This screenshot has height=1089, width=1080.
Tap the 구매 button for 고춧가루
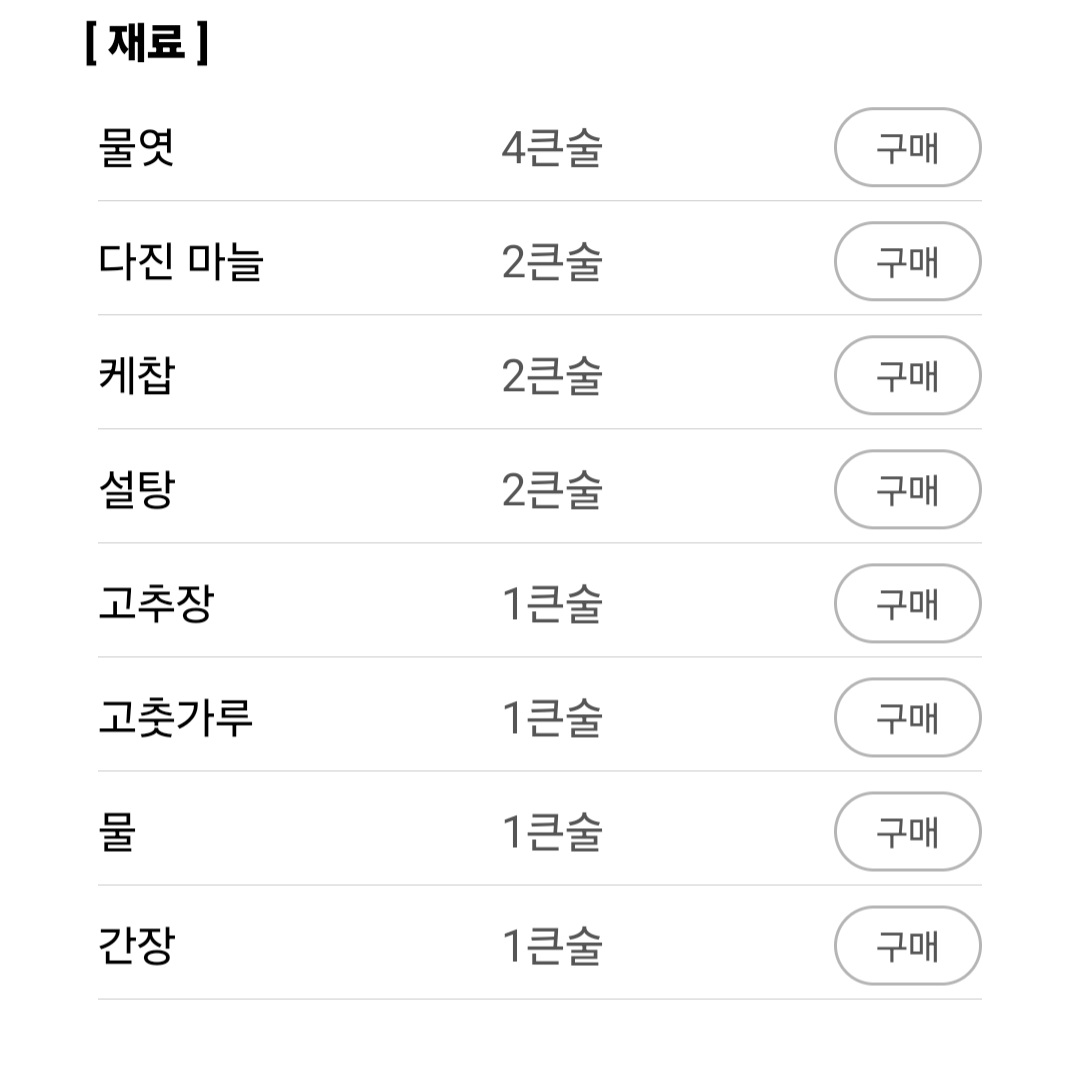907,717
